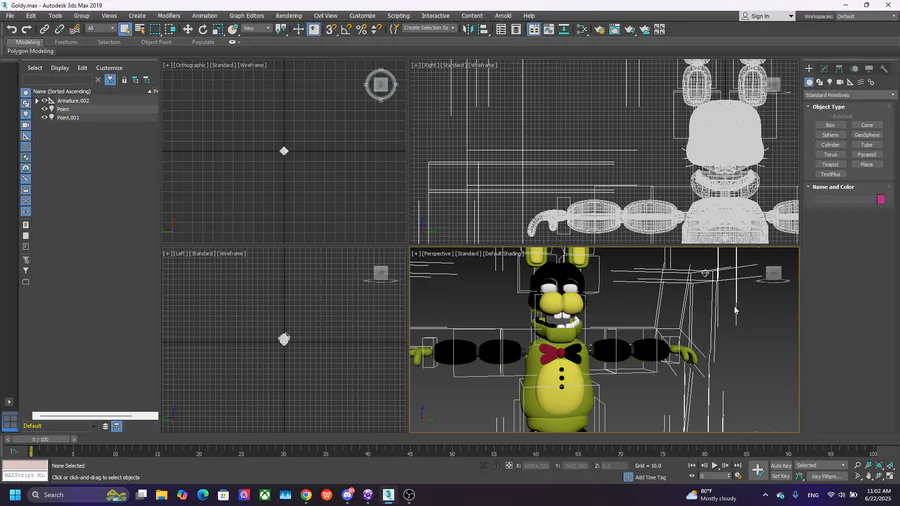This screenshot has width=900, height=506.
Task: Activate the Select and Link tool
Action: [44, 29]
